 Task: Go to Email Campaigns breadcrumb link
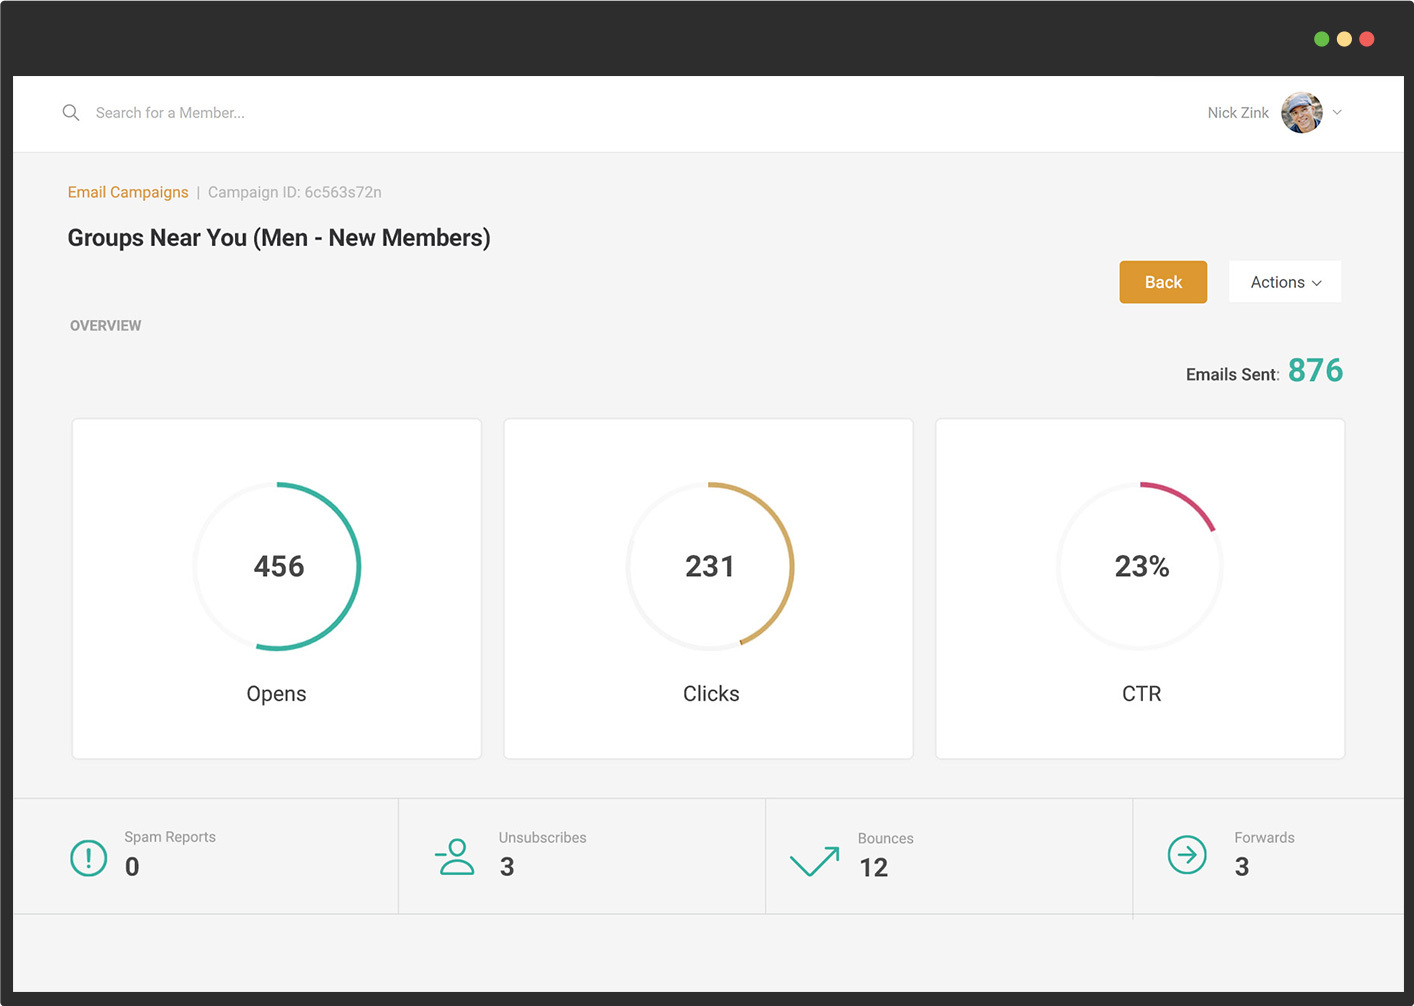pos(128,192)
